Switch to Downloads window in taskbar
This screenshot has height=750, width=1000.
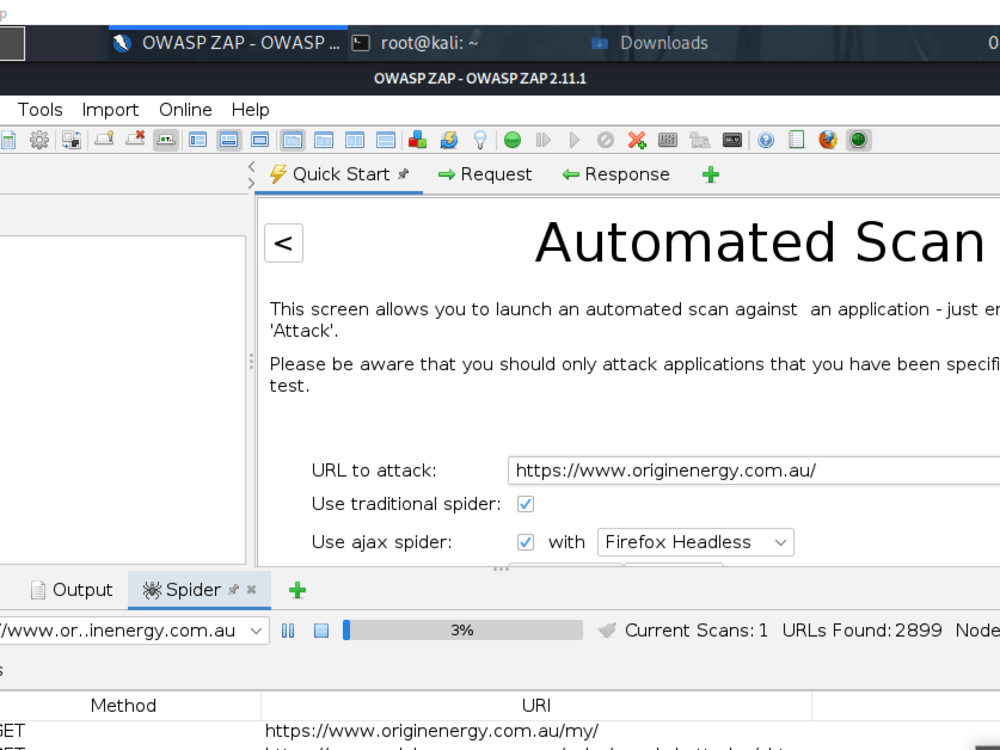pyautogui.click(x=651, y=43)
